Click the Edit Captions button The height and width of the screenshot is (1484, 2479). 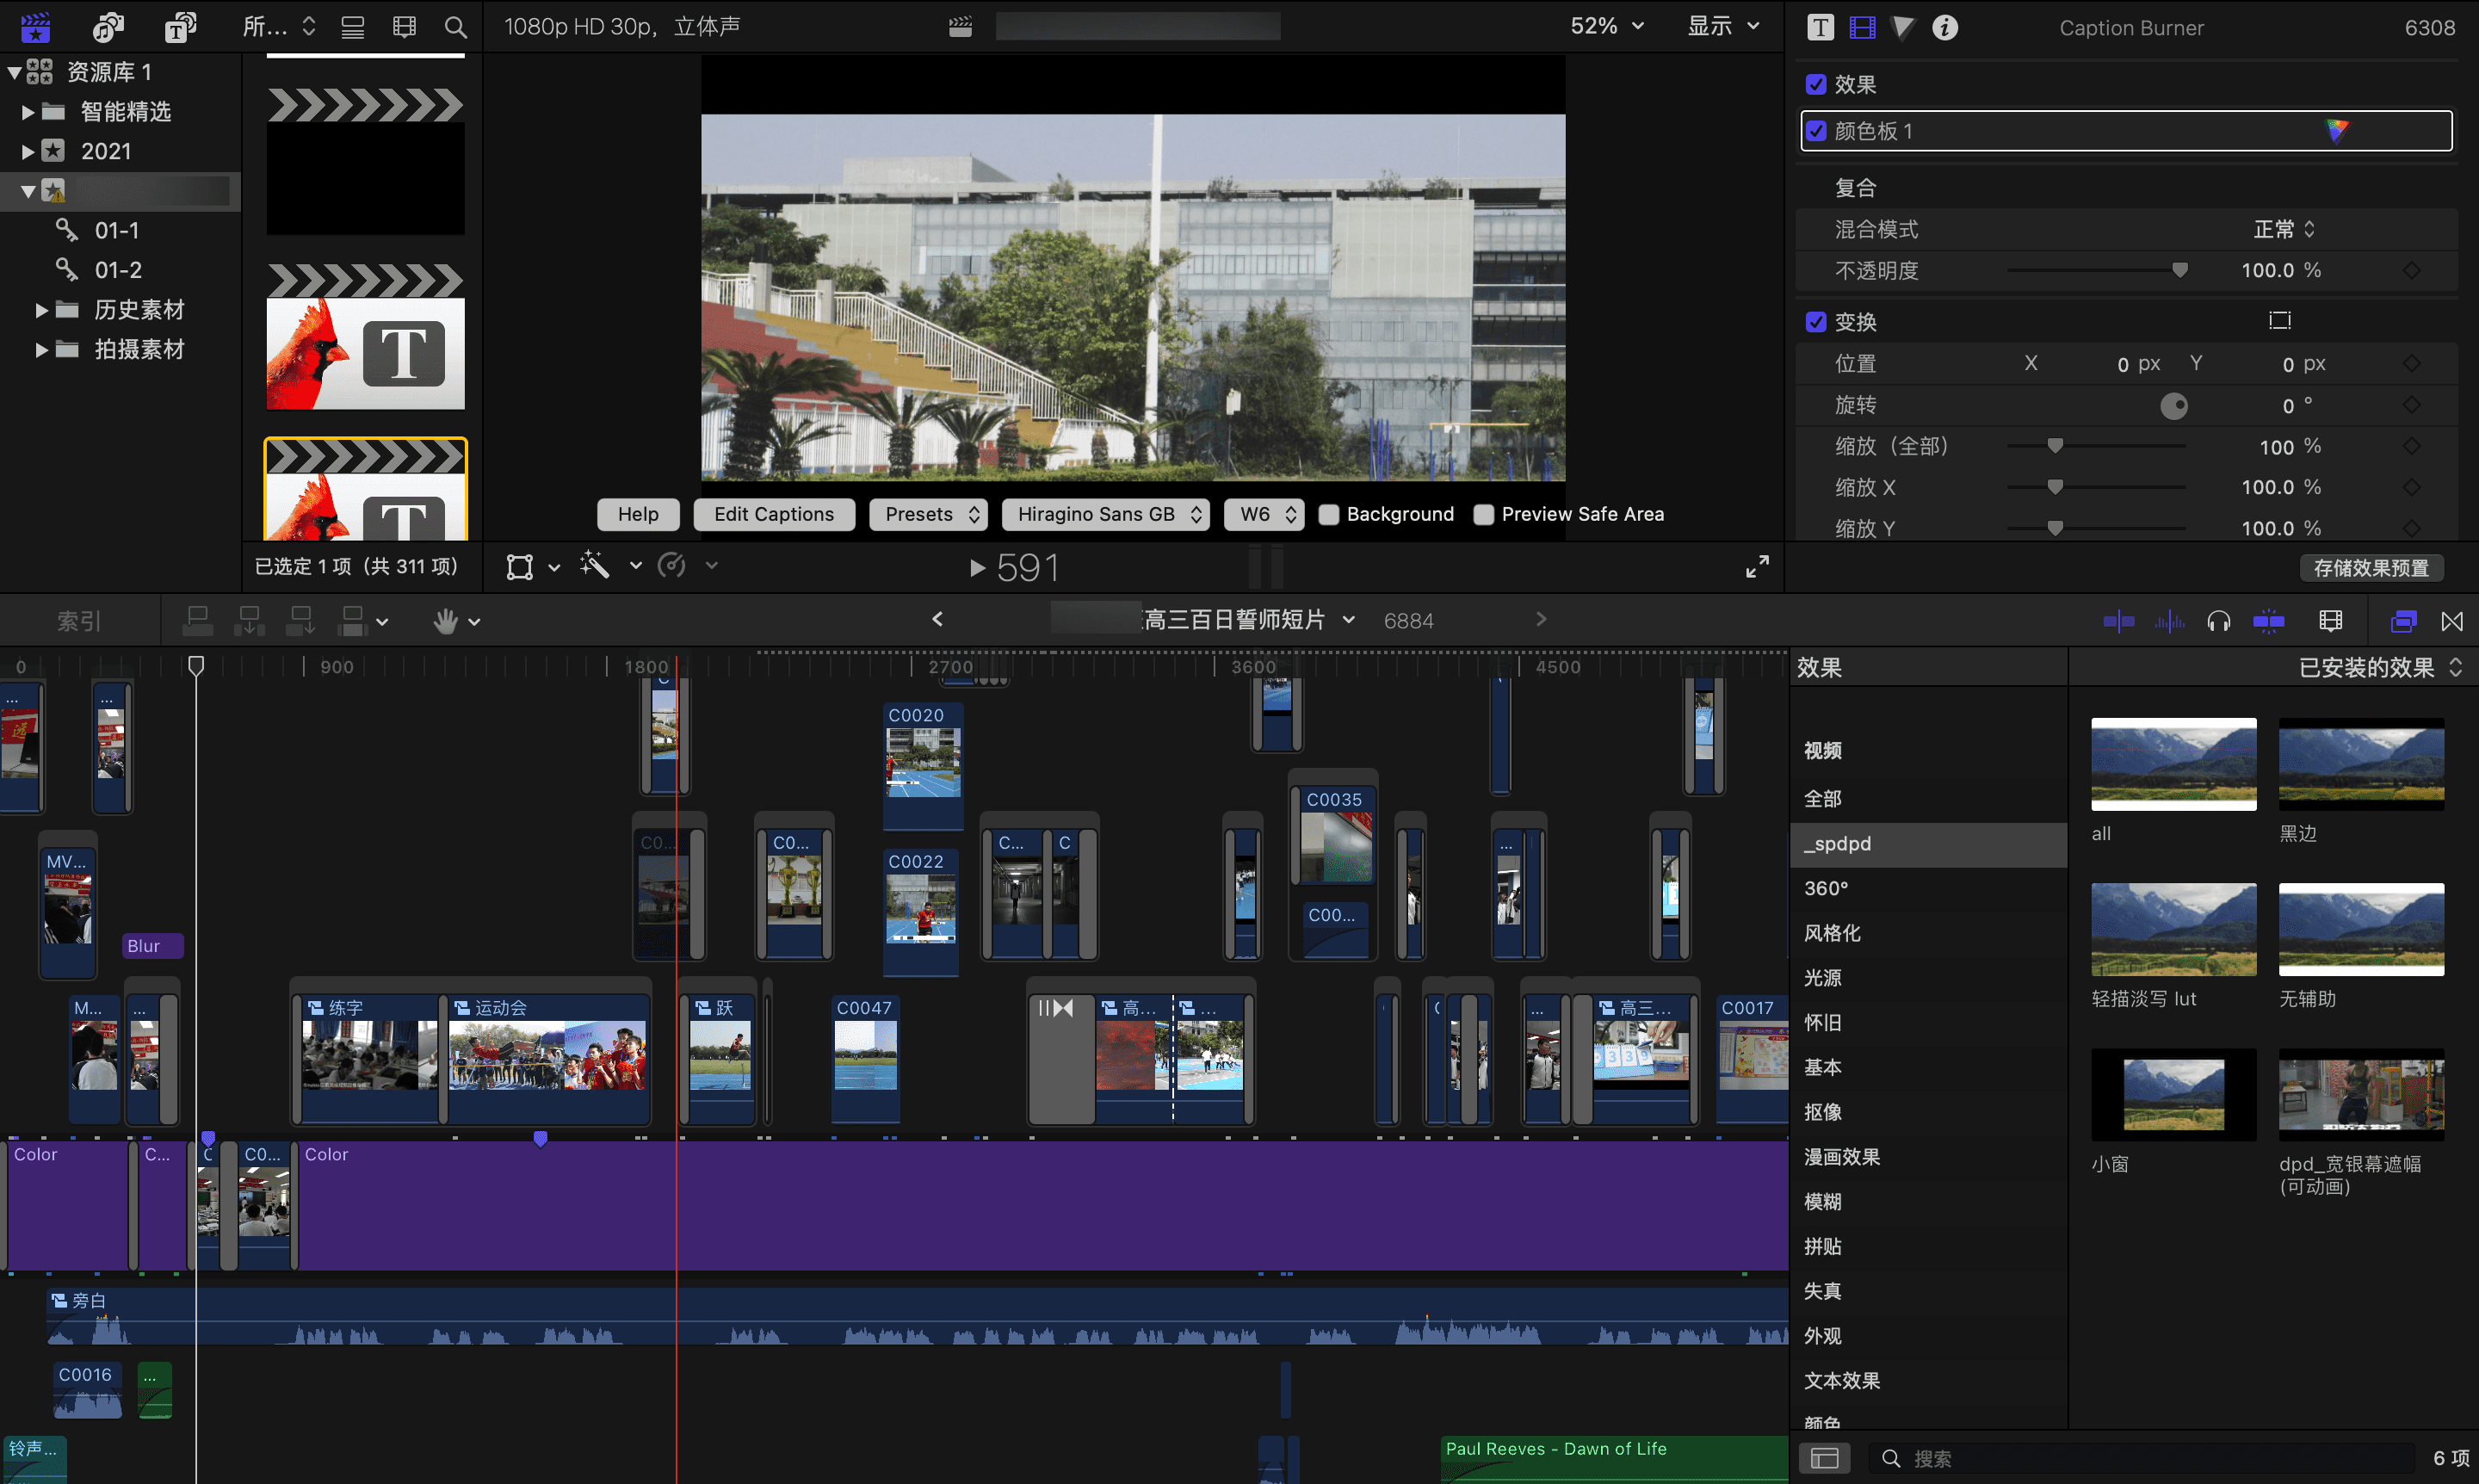point(773,514)
